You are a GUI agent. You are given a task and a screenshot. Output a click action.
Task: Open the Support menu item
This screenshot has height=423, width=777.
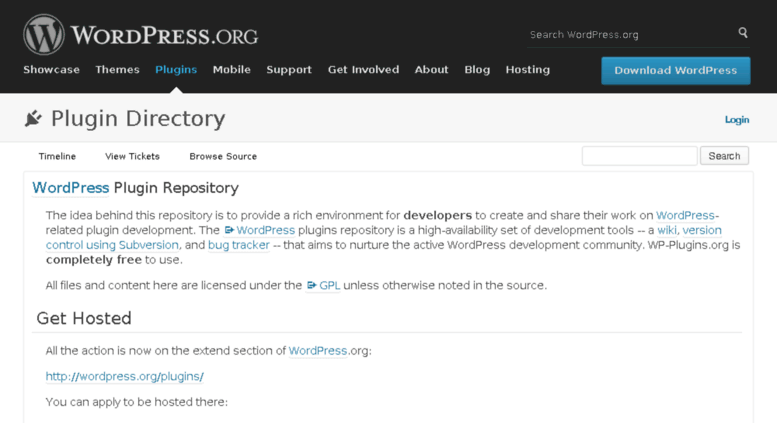pos(289,70)
